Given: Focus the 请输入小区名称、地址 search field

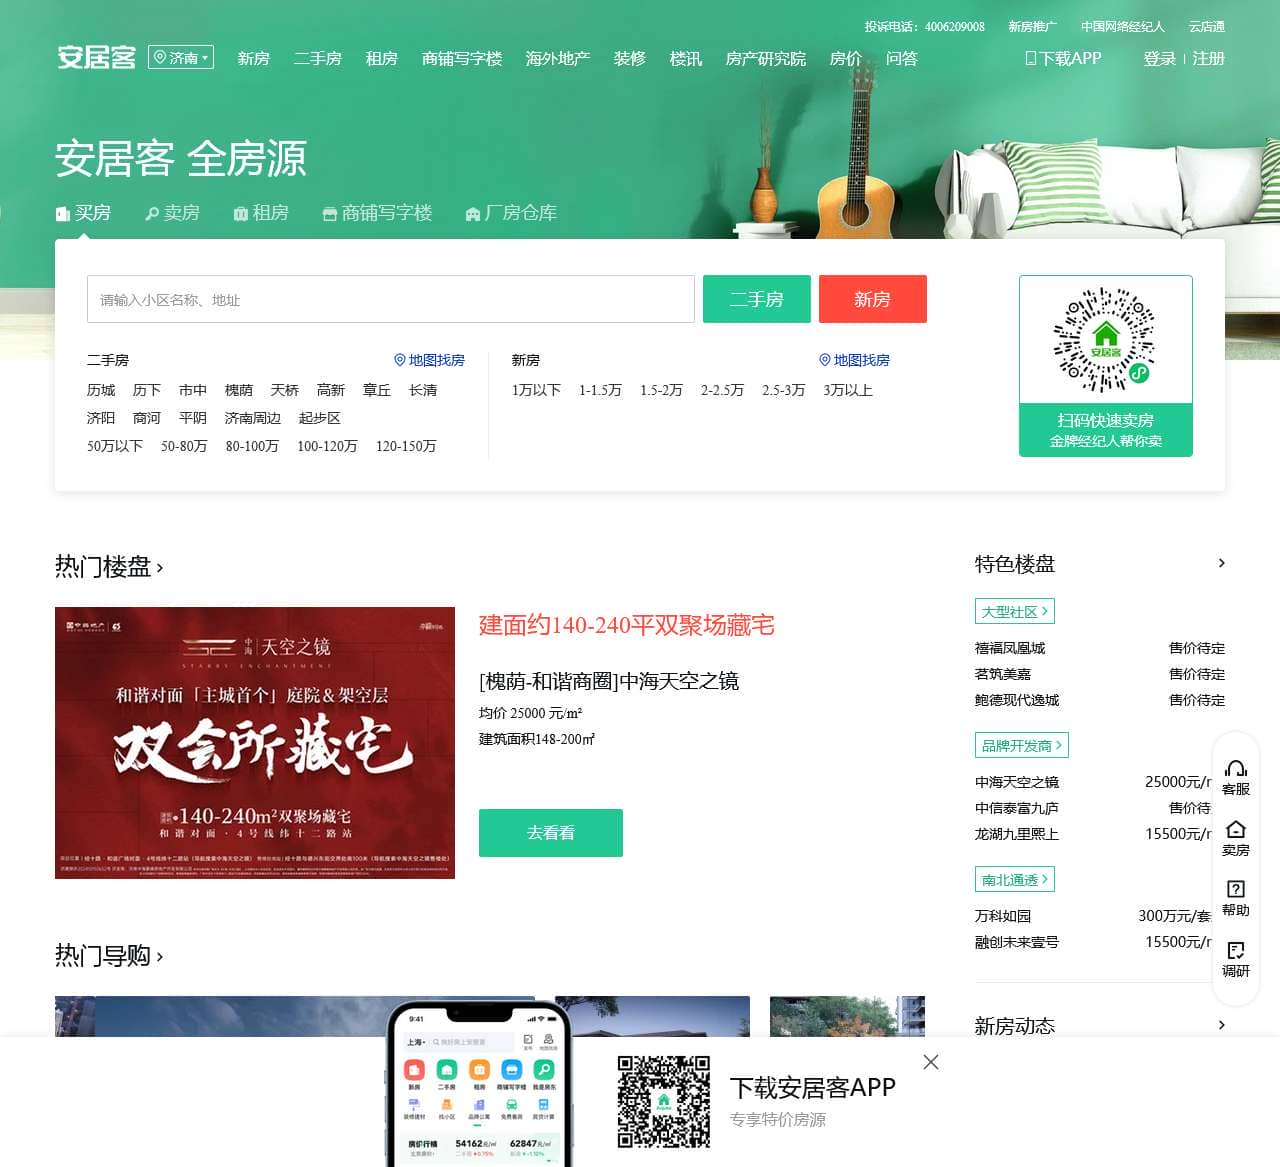Looking at the screenshot, I should point(391,299).
